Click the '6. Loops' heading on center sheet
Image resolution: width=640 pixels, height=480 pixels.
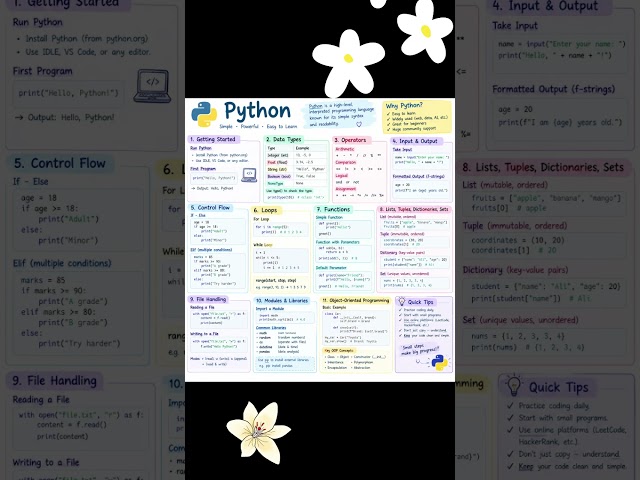click(x=265, y=210)
